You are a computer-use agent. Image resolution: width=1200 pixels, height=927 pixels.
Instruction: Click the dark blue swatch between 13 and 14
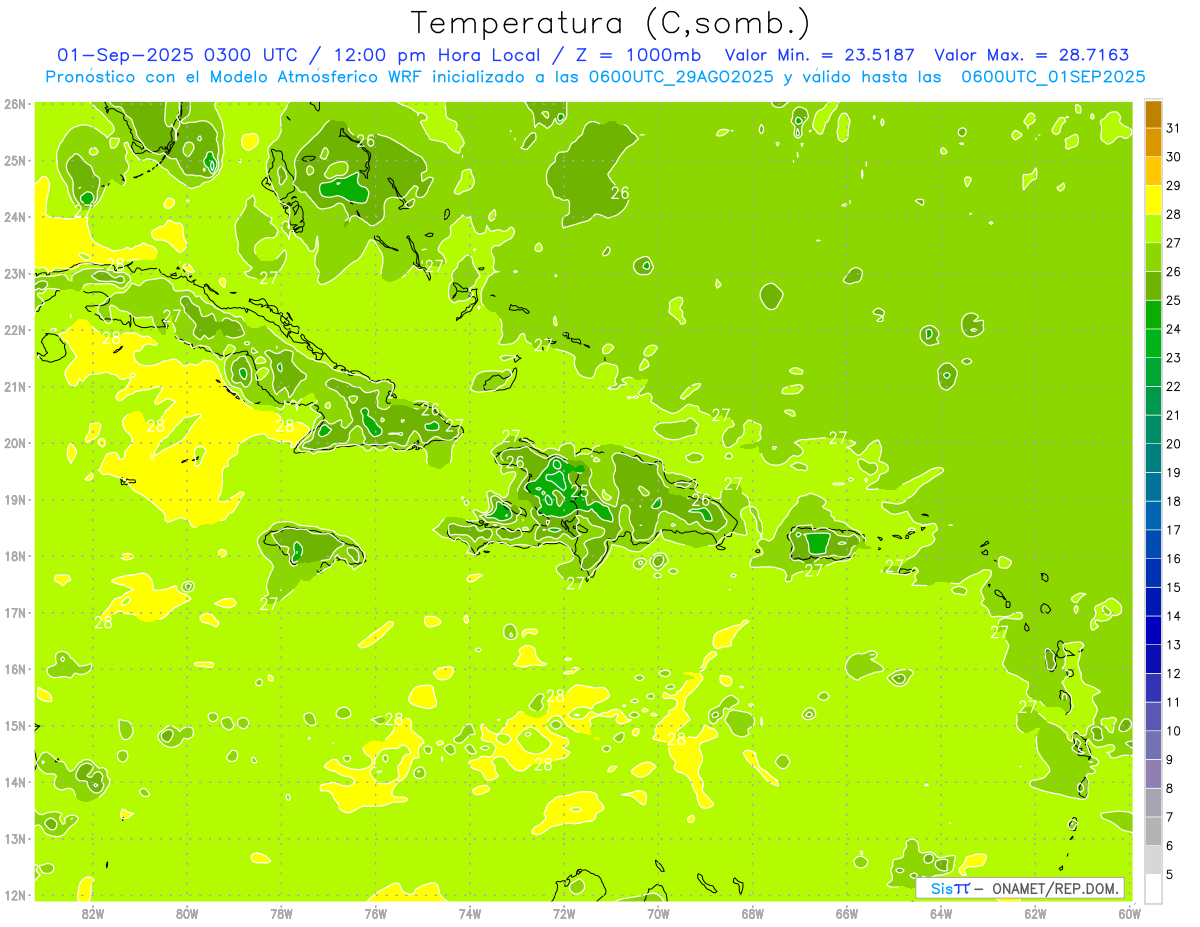[1153, 630]
